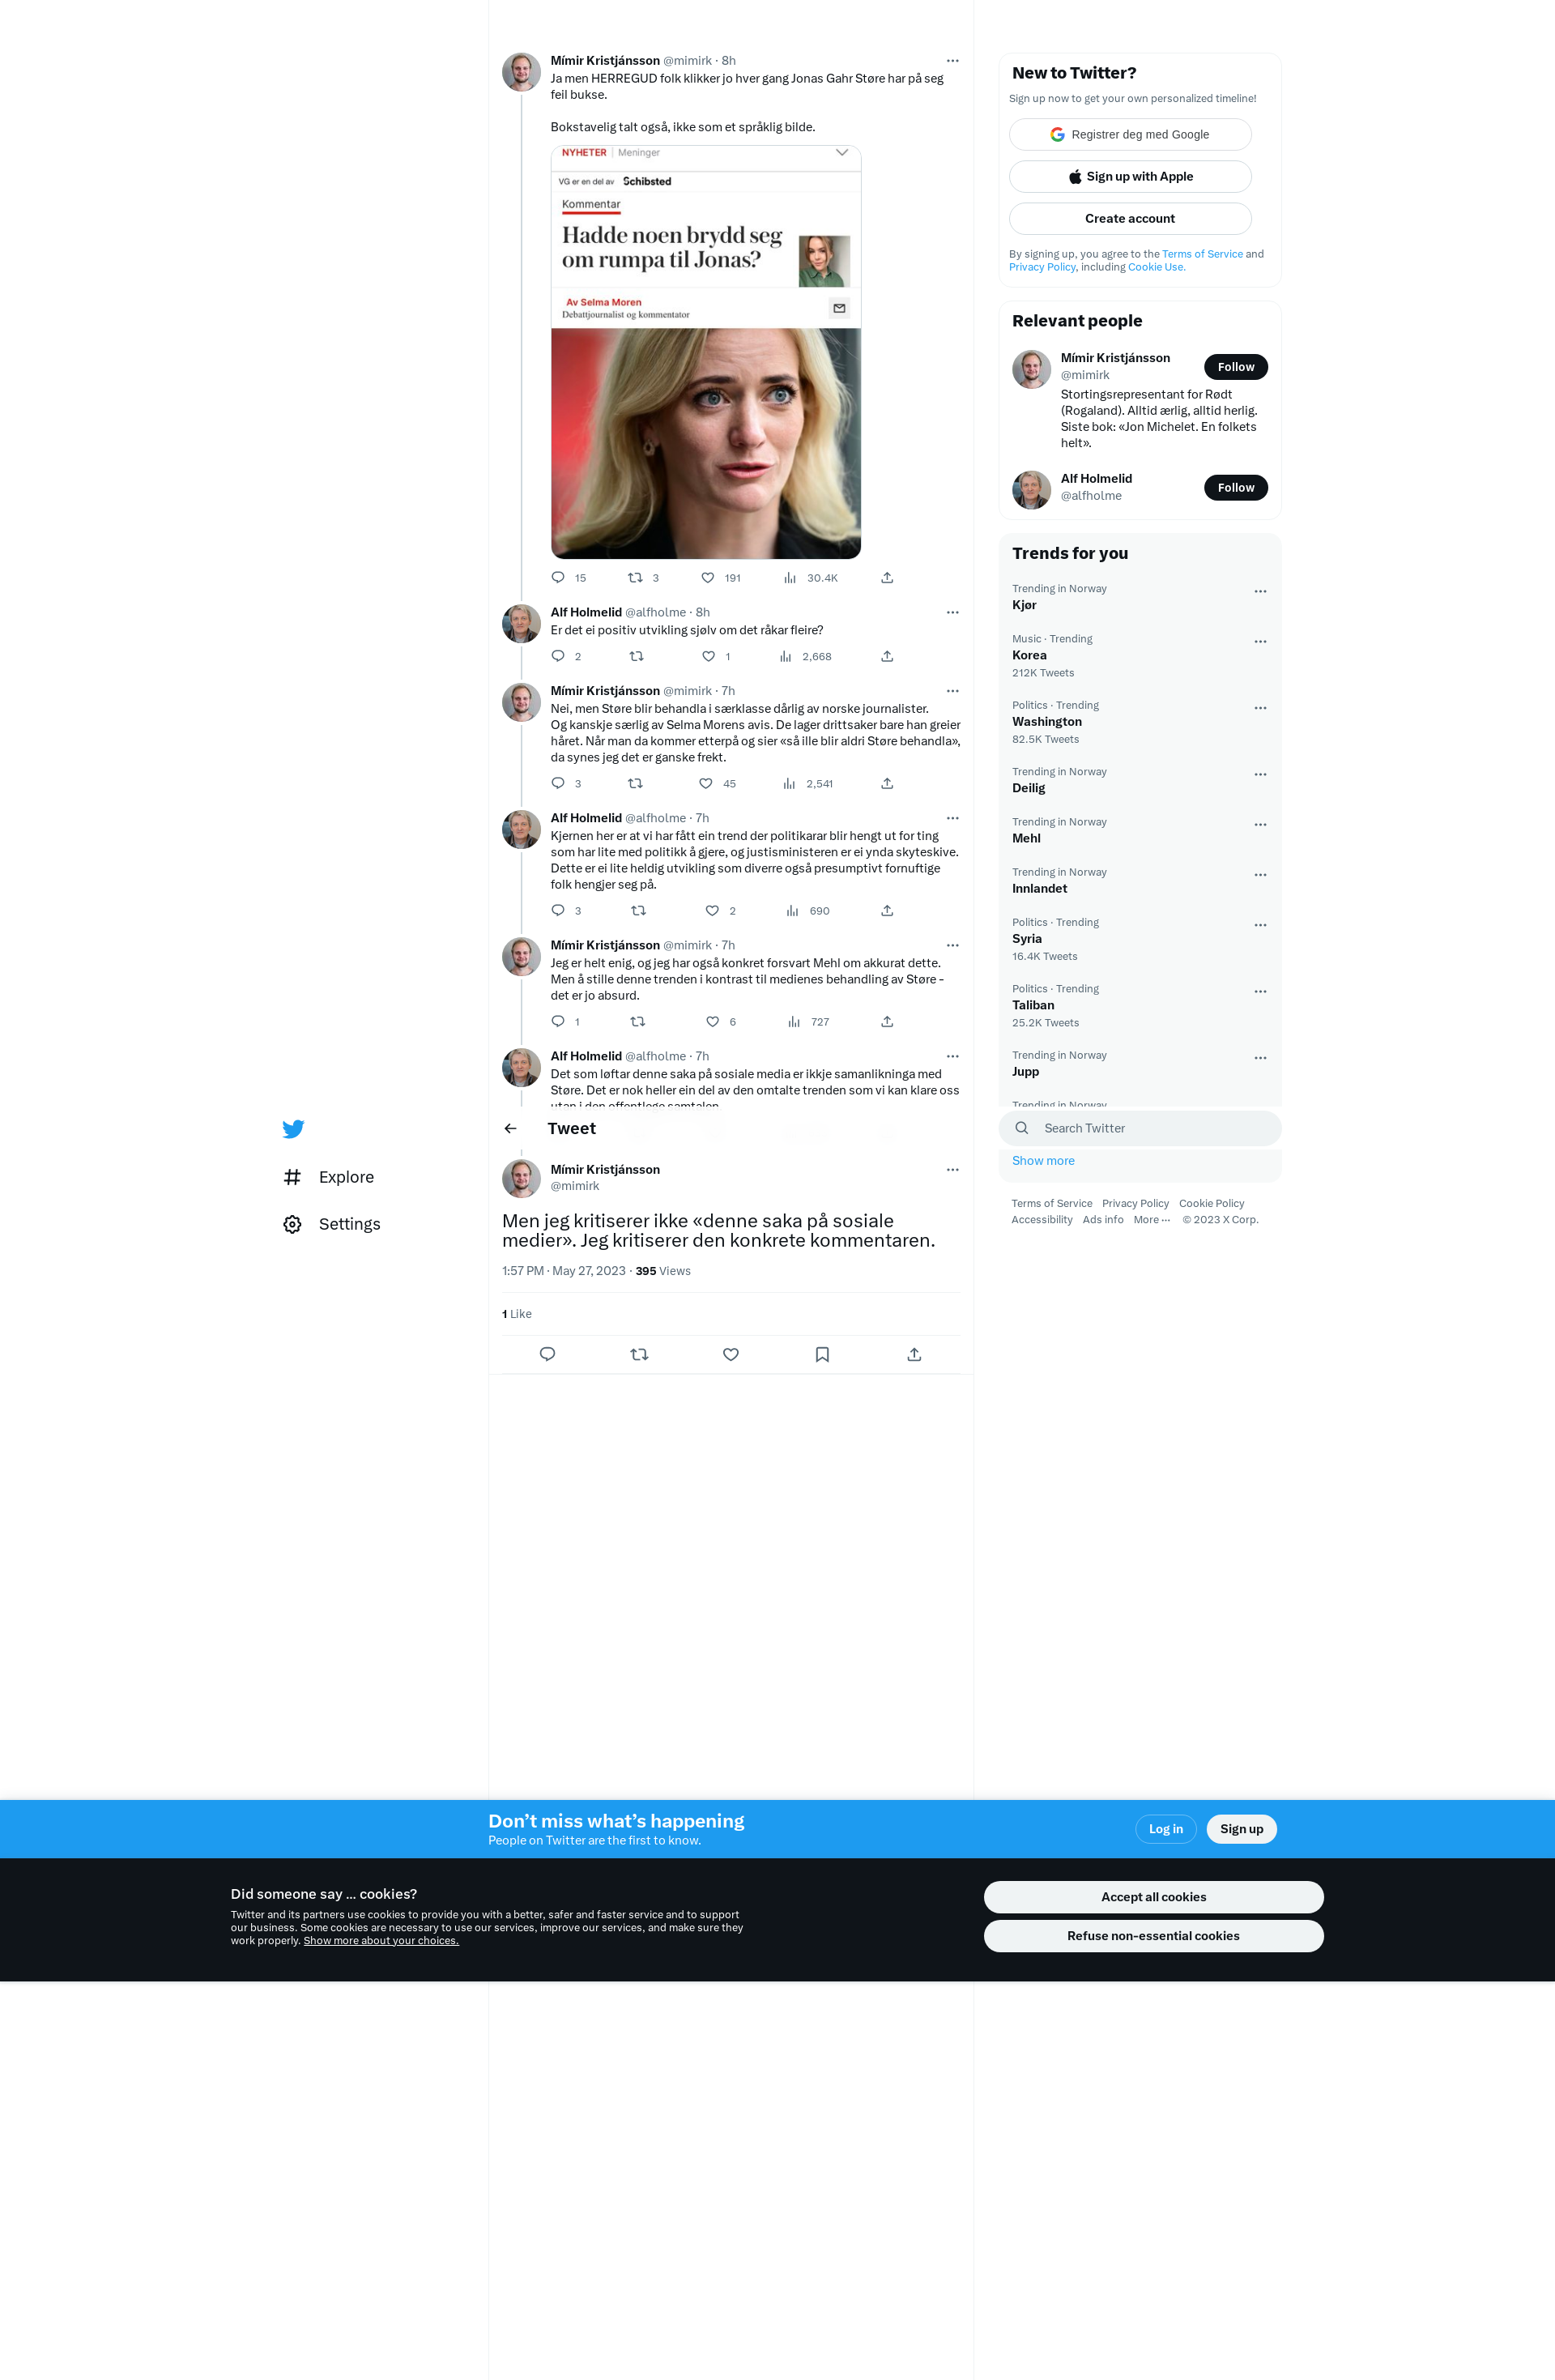Image resolution: width=1555 pixels, height=2380 pixels.
Task: Open Explore from the sidebar
Action: pyautogui.click(x=329, y=1177)
